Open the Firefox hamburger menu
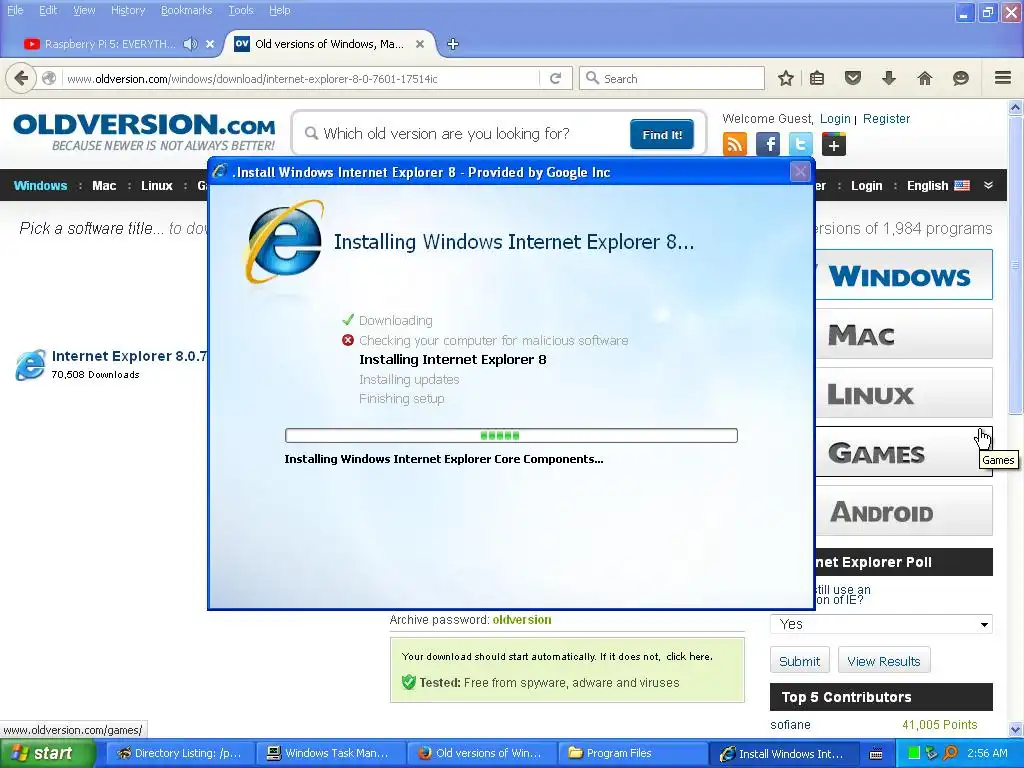Viewport: 1024px width, 768px height. click(x=1003, y=78)
